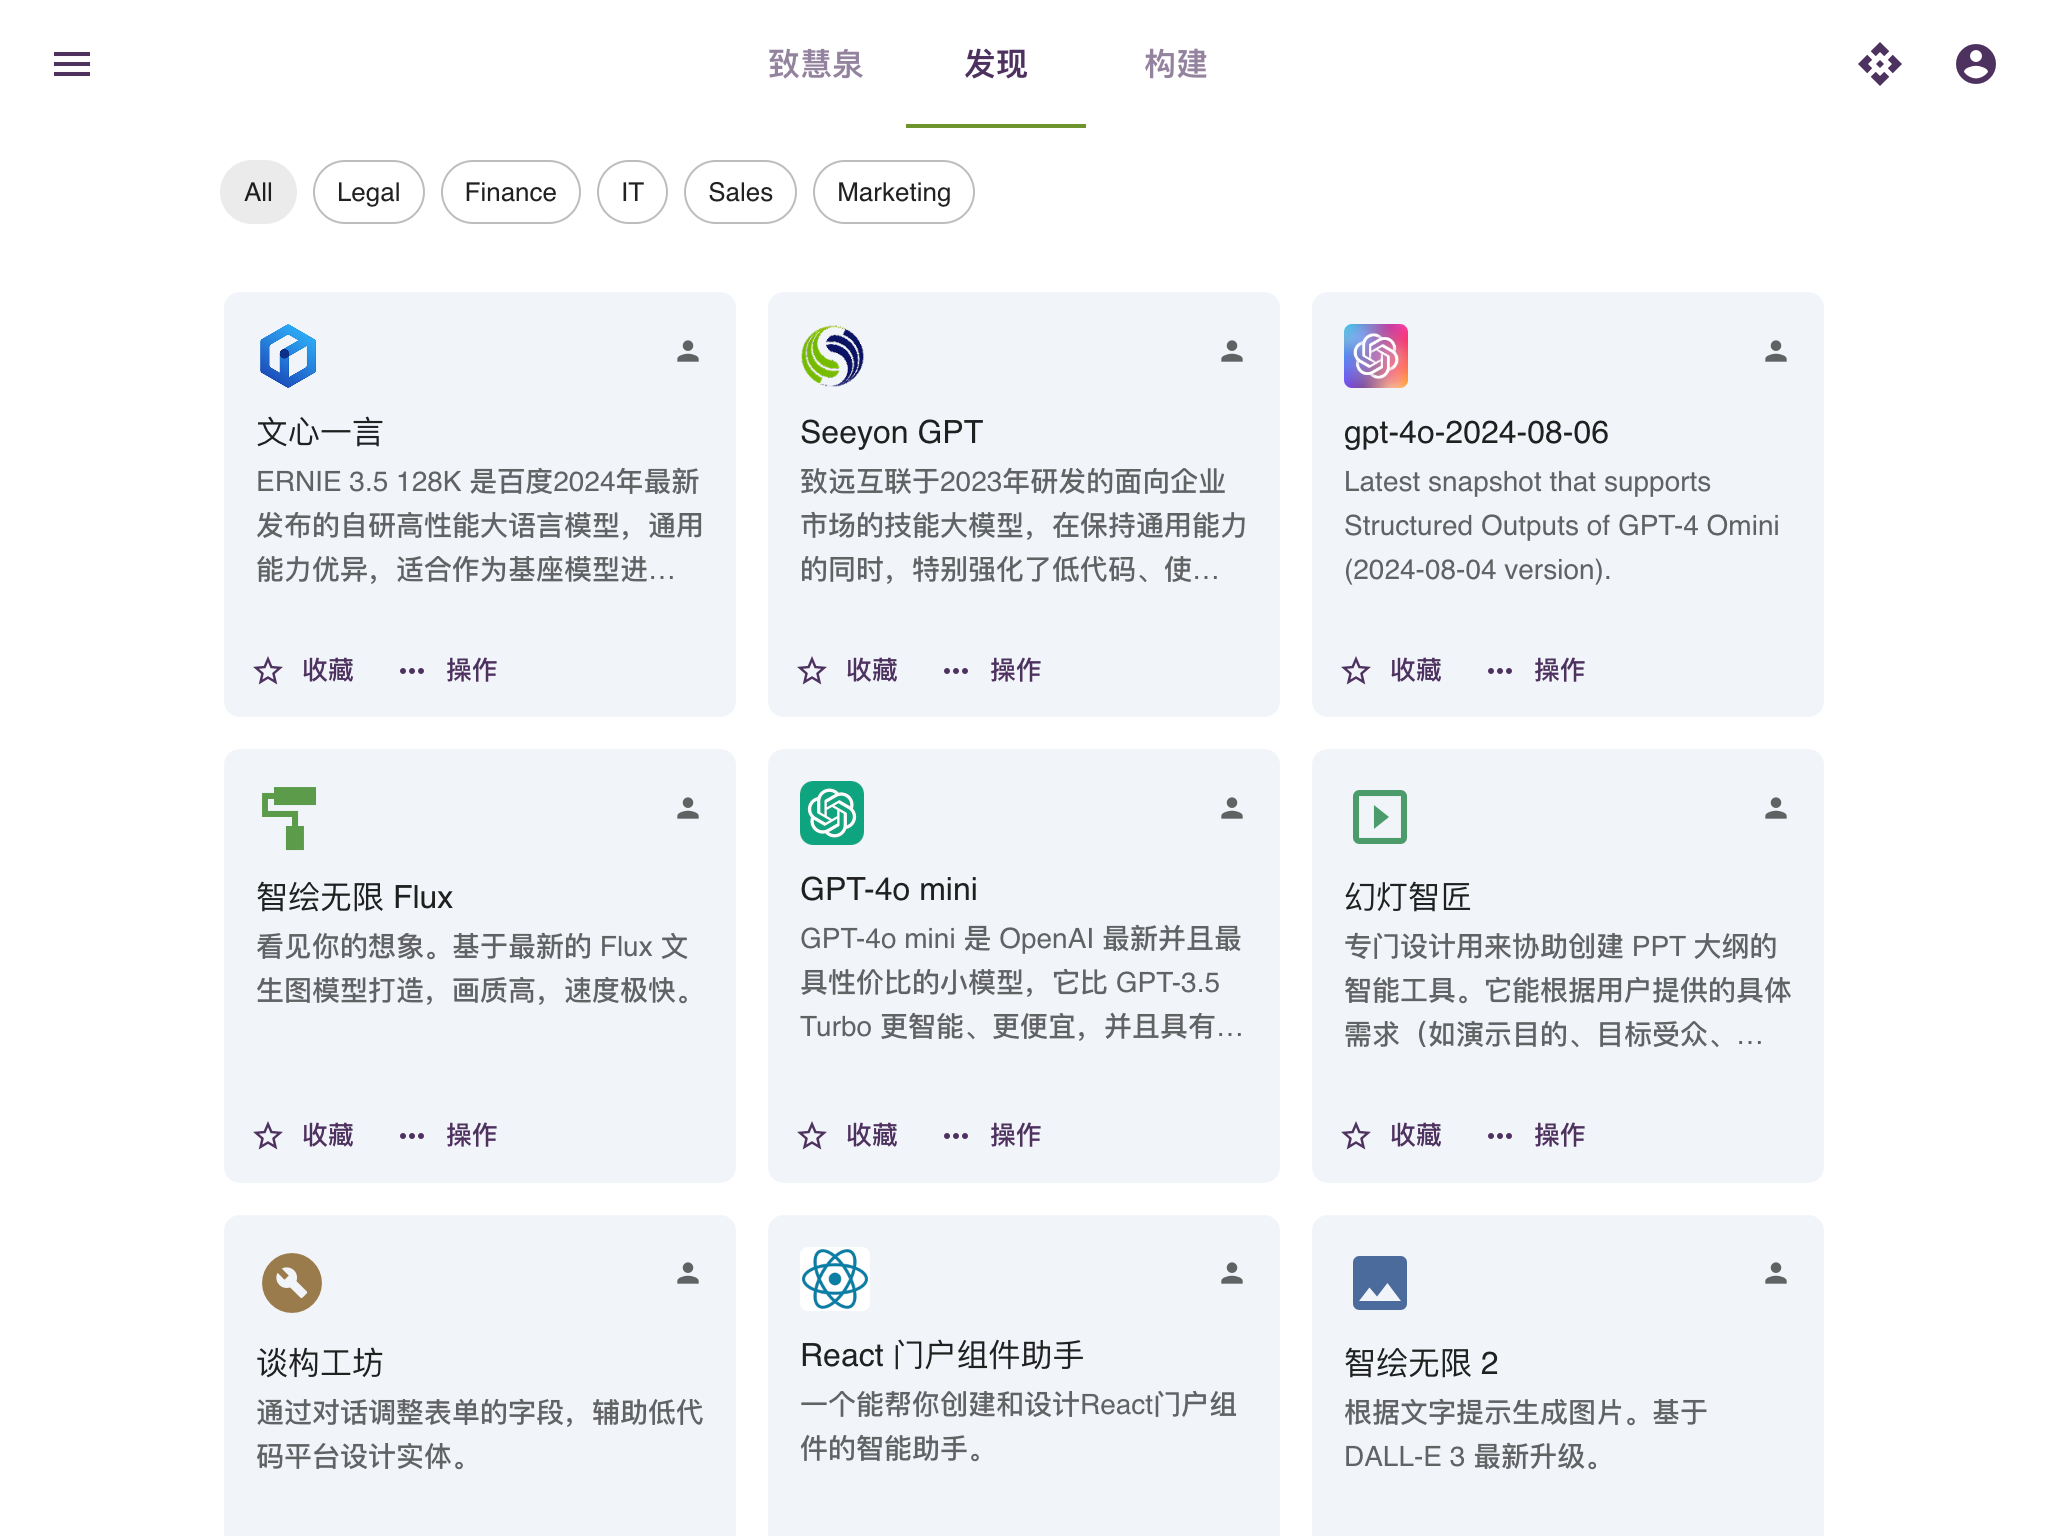Click the person icon on 文心一言 card

click(688, 351)
